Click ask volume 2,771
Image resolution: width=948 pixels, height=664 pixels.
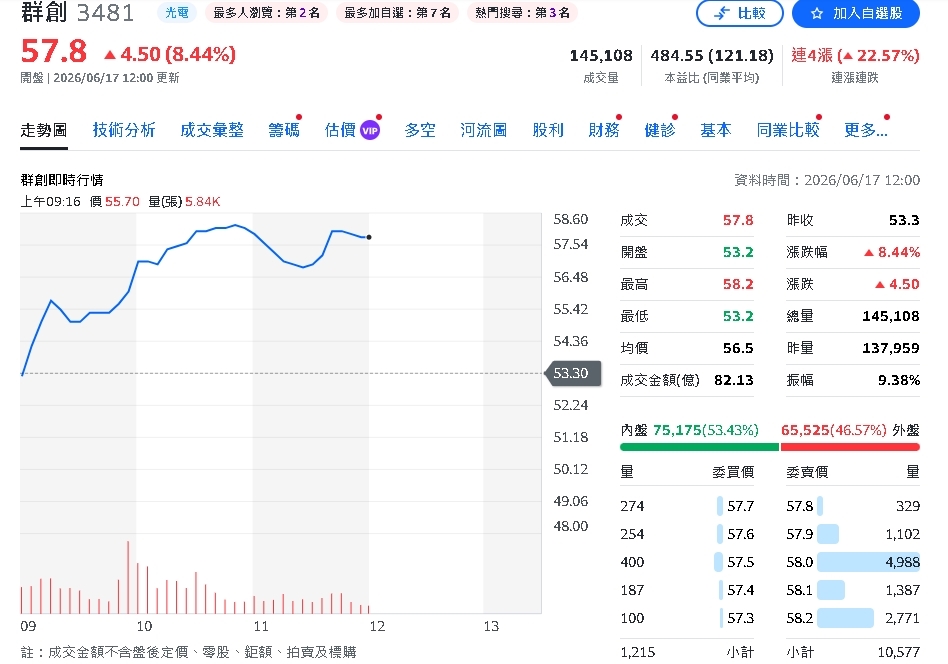[x=902, y=618]
